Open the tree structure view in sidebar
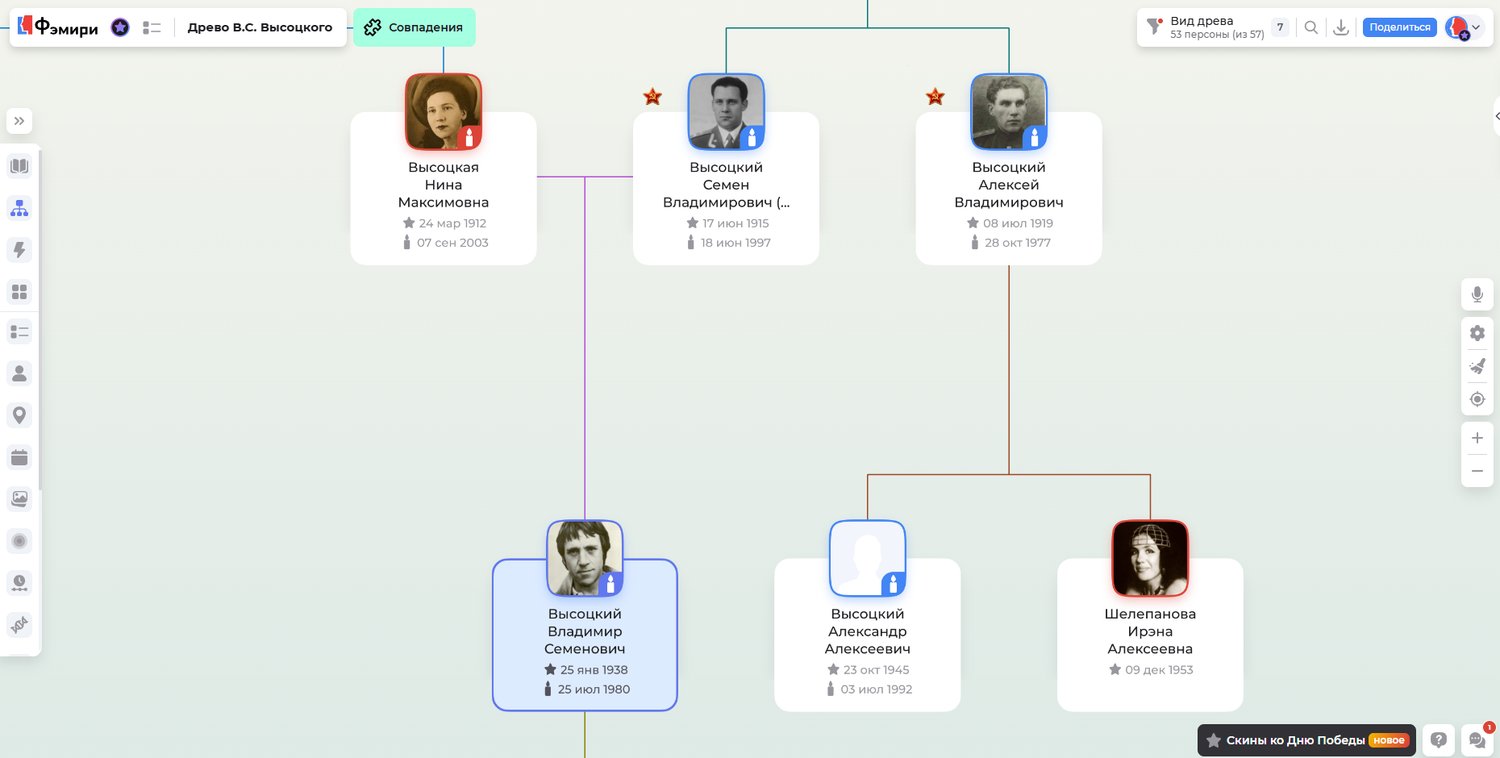The height and width of the screenshot is (758, 1500). 19,208
